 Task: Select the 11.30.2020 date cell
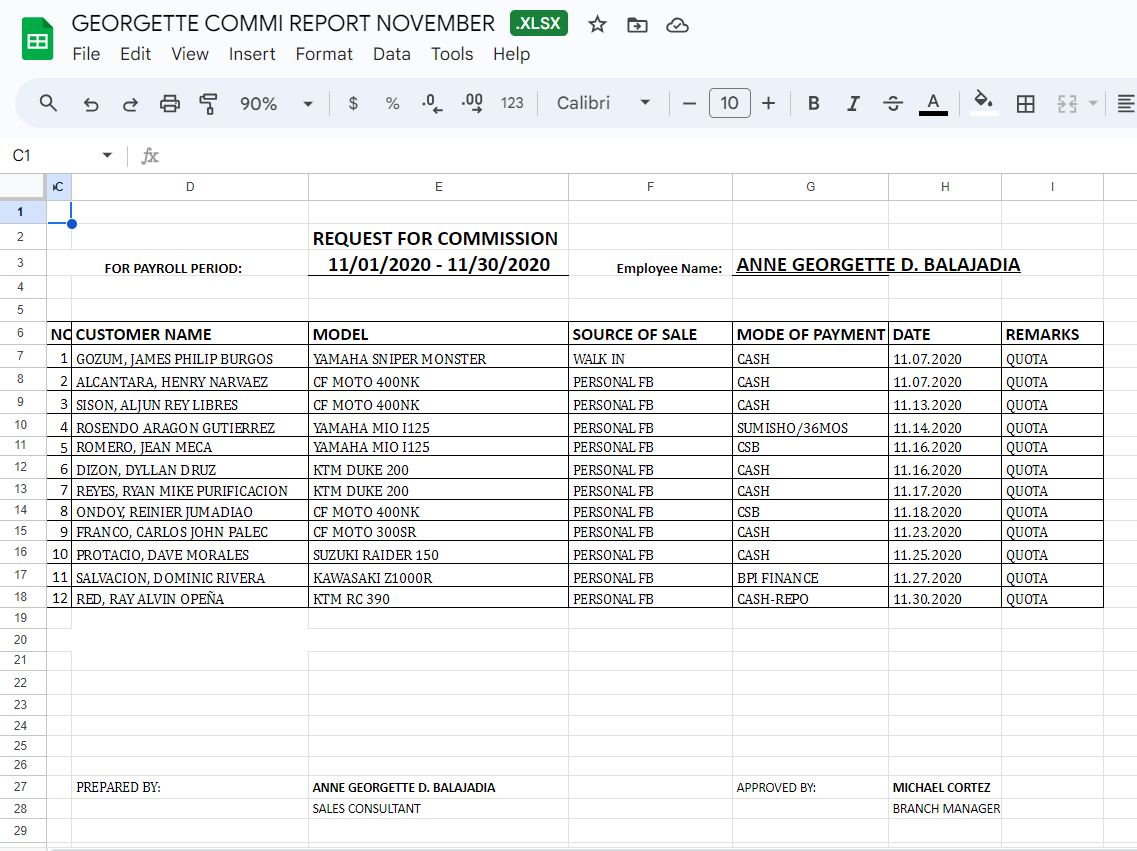945,598
